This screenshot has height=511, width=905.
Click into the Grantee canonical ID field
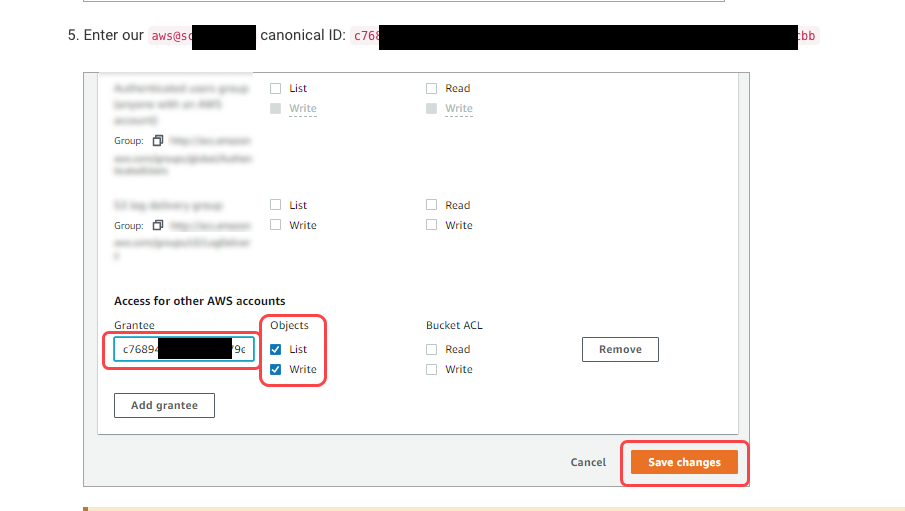(x=184, y=349)
